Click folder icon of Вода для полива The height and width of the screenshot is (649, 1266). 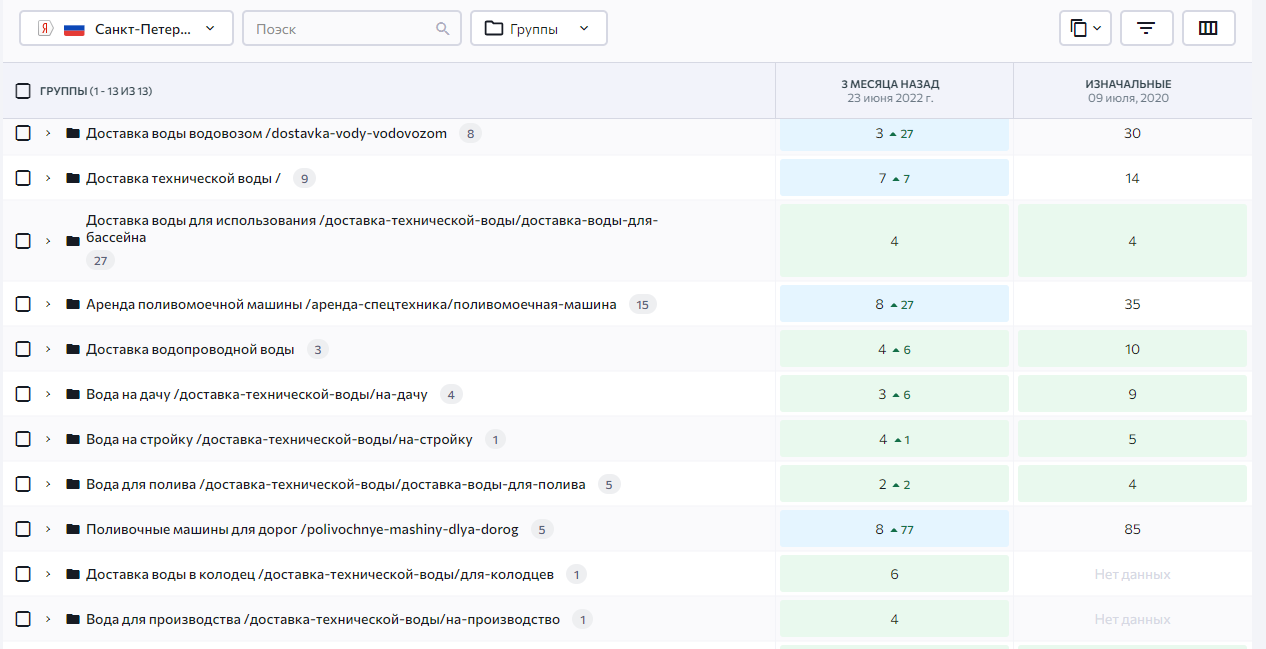[72, 484]
